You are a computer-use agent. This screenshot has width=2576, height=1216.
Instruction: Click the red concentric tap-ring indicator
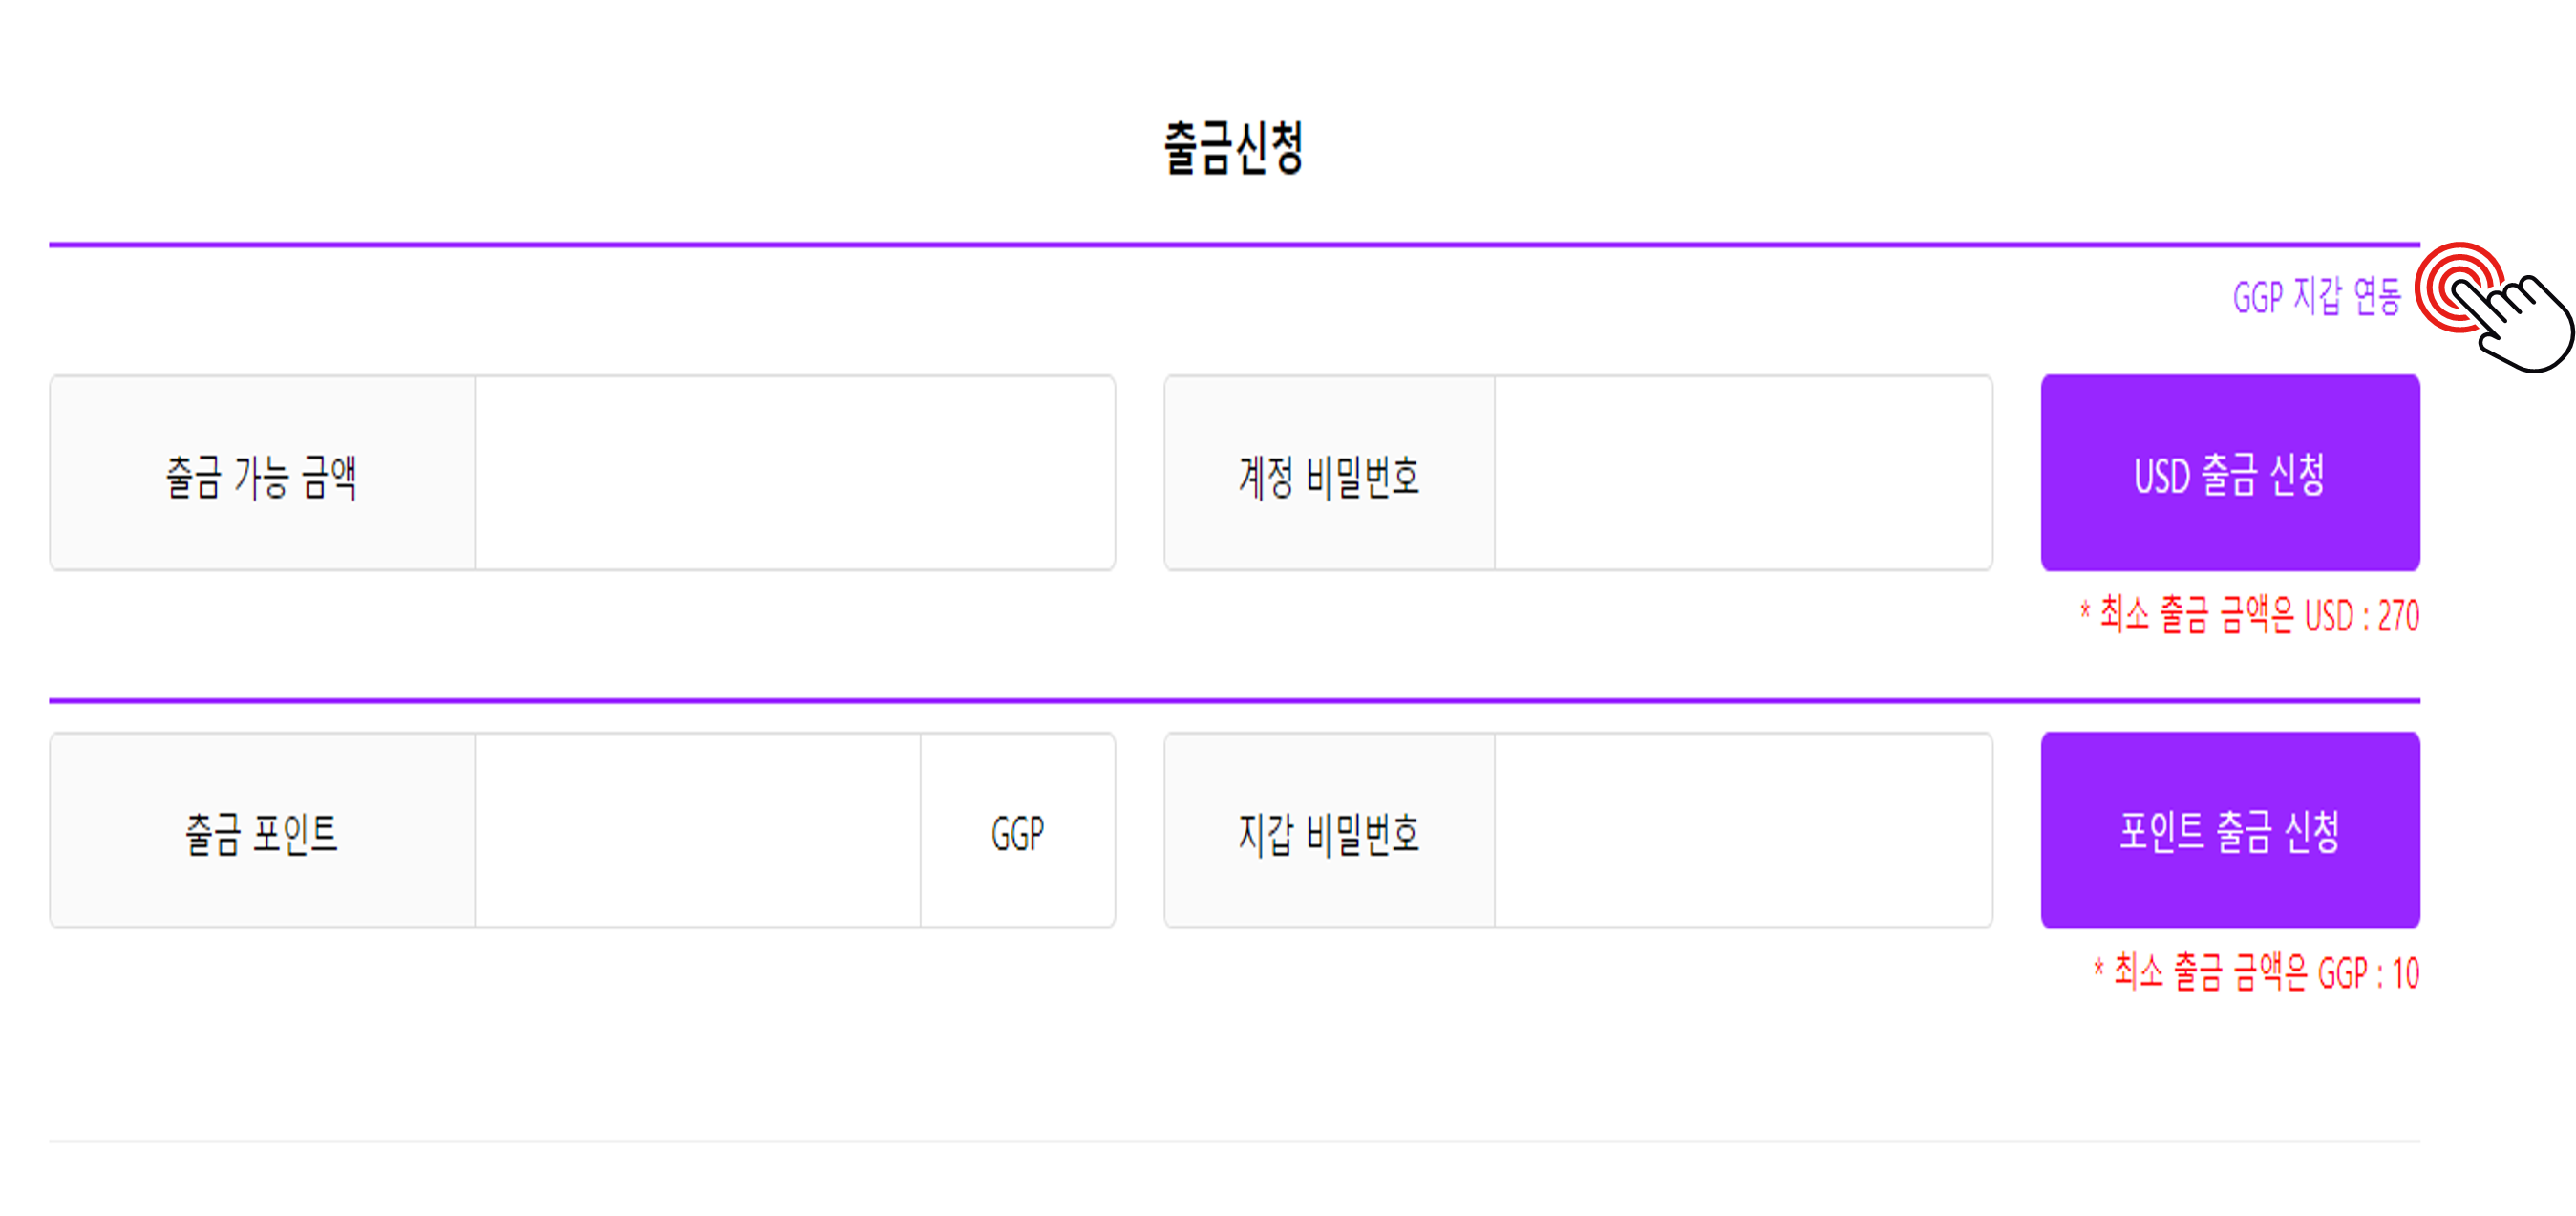click(x=2459, y=287)
